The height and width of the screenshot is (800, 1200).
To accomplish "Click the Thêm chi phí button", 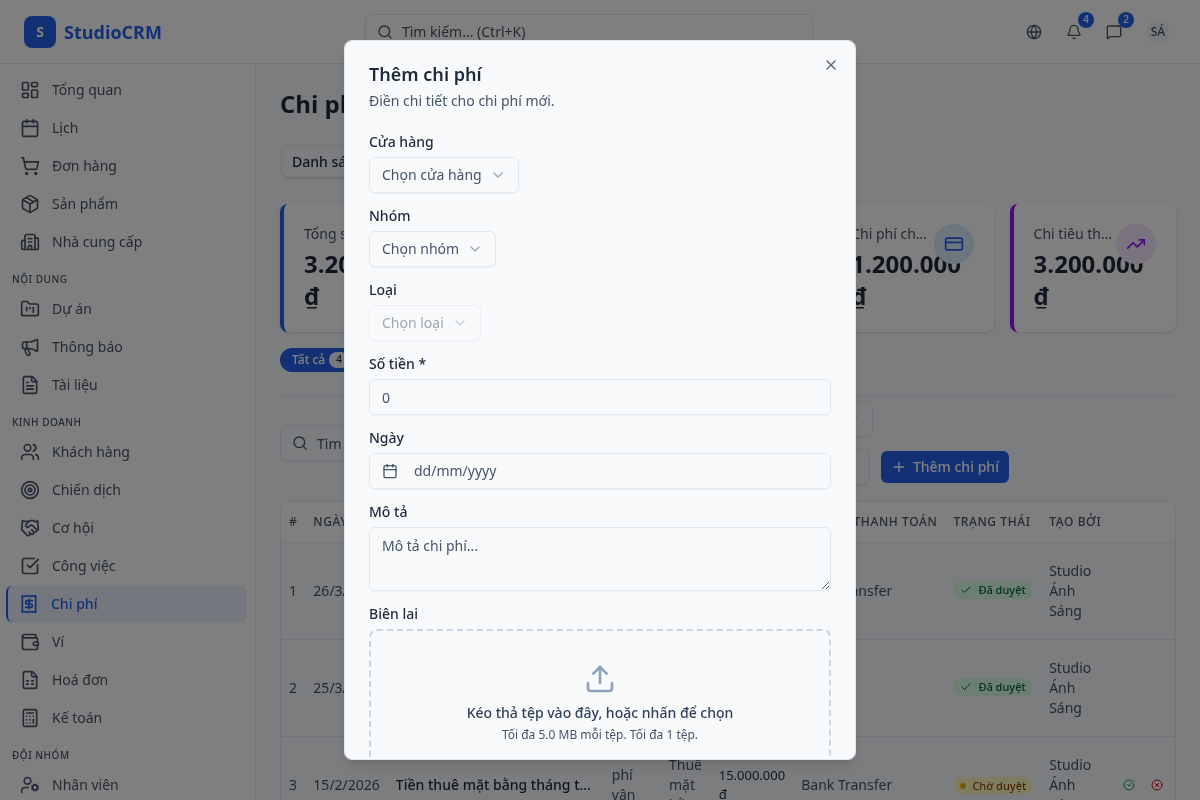I will point(945,467).
